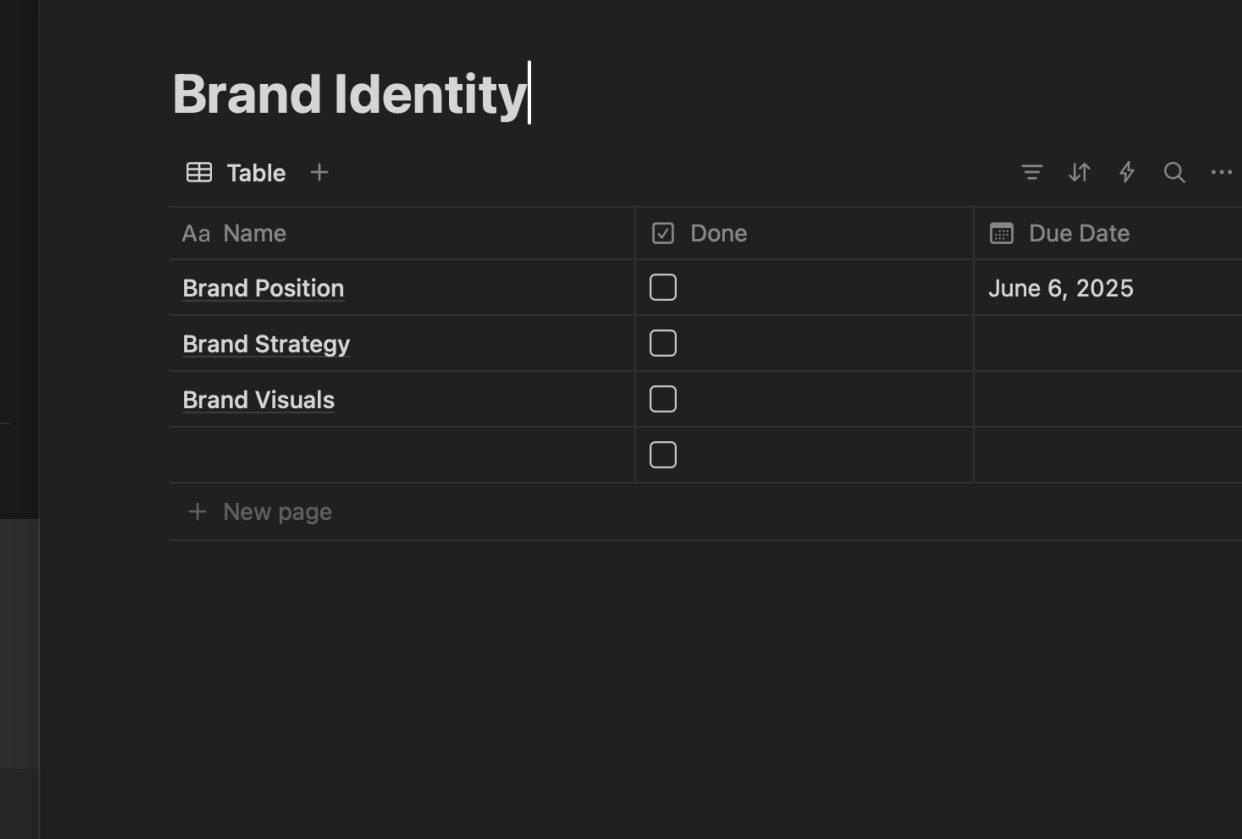Toggle the Done checkbox in the empty row

pyautogui.click(x=663, y=456)
